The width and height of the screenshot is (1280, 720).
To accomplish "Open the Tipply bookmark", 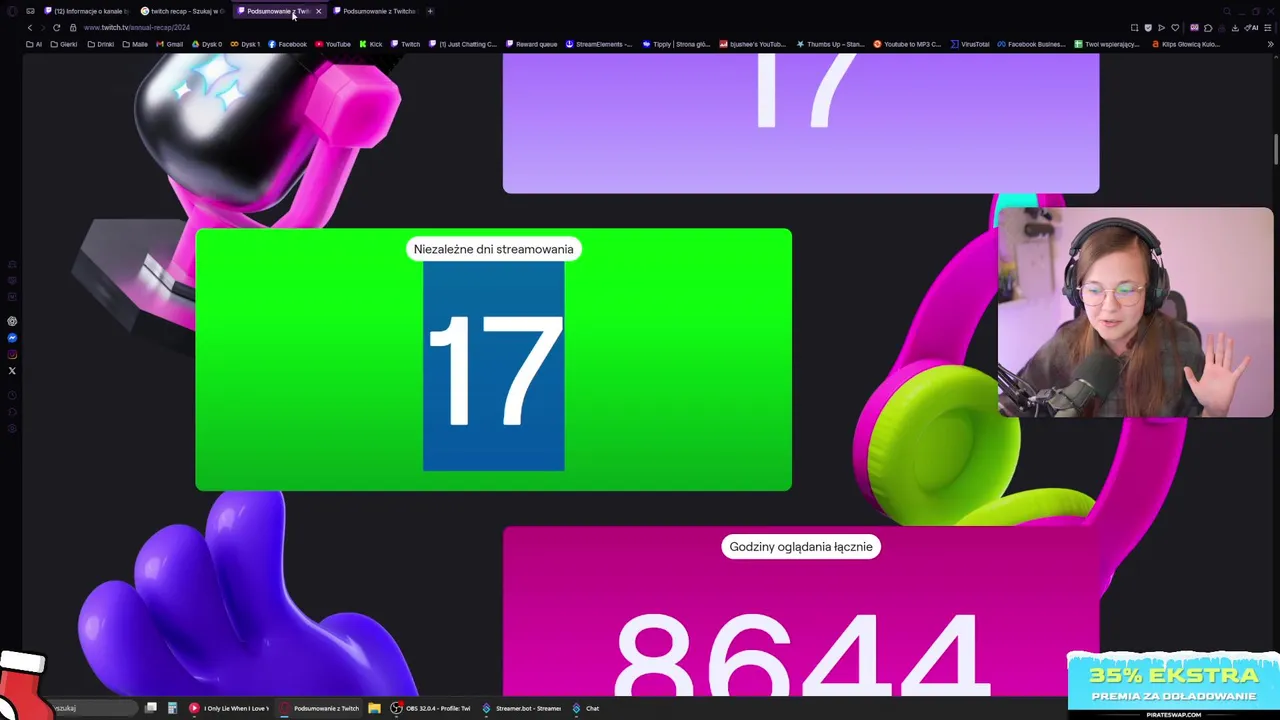I will 676,44.
